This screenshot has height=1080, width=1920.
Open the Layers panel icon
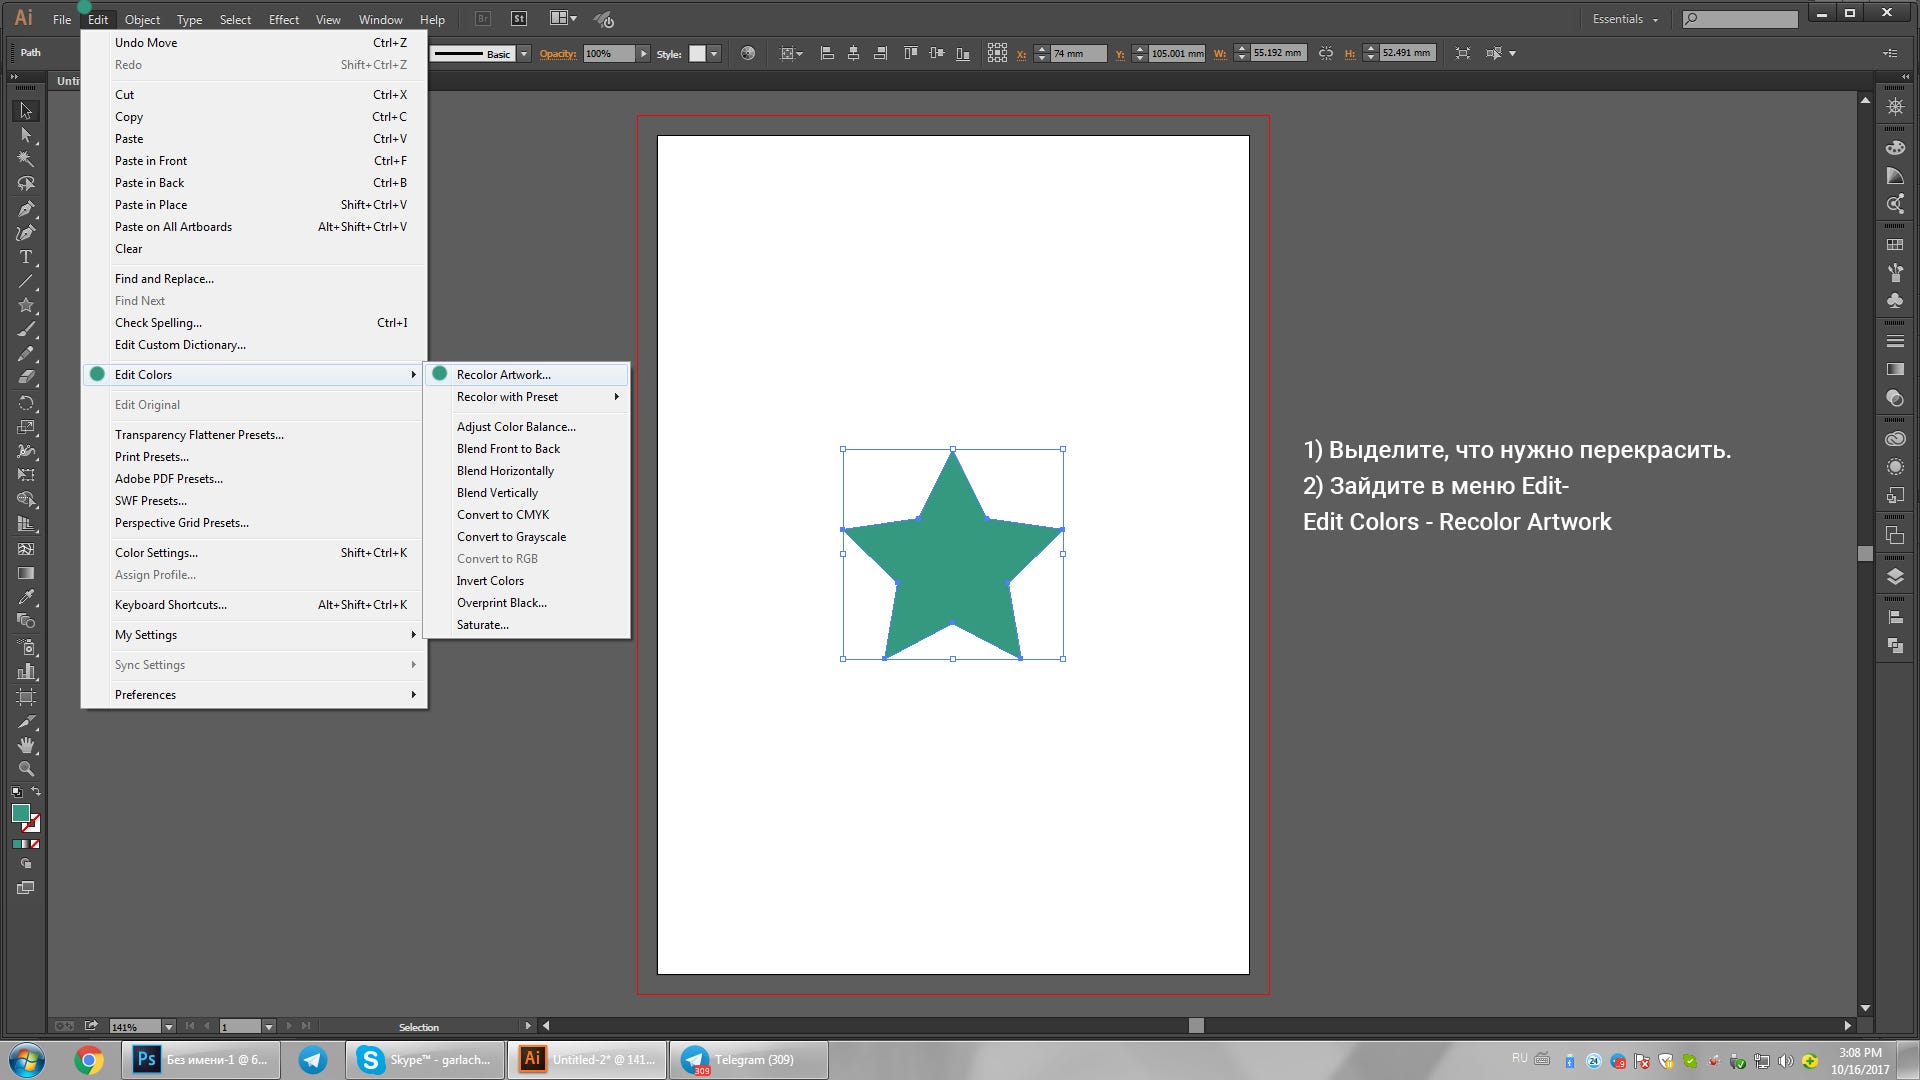(1894, 577)
